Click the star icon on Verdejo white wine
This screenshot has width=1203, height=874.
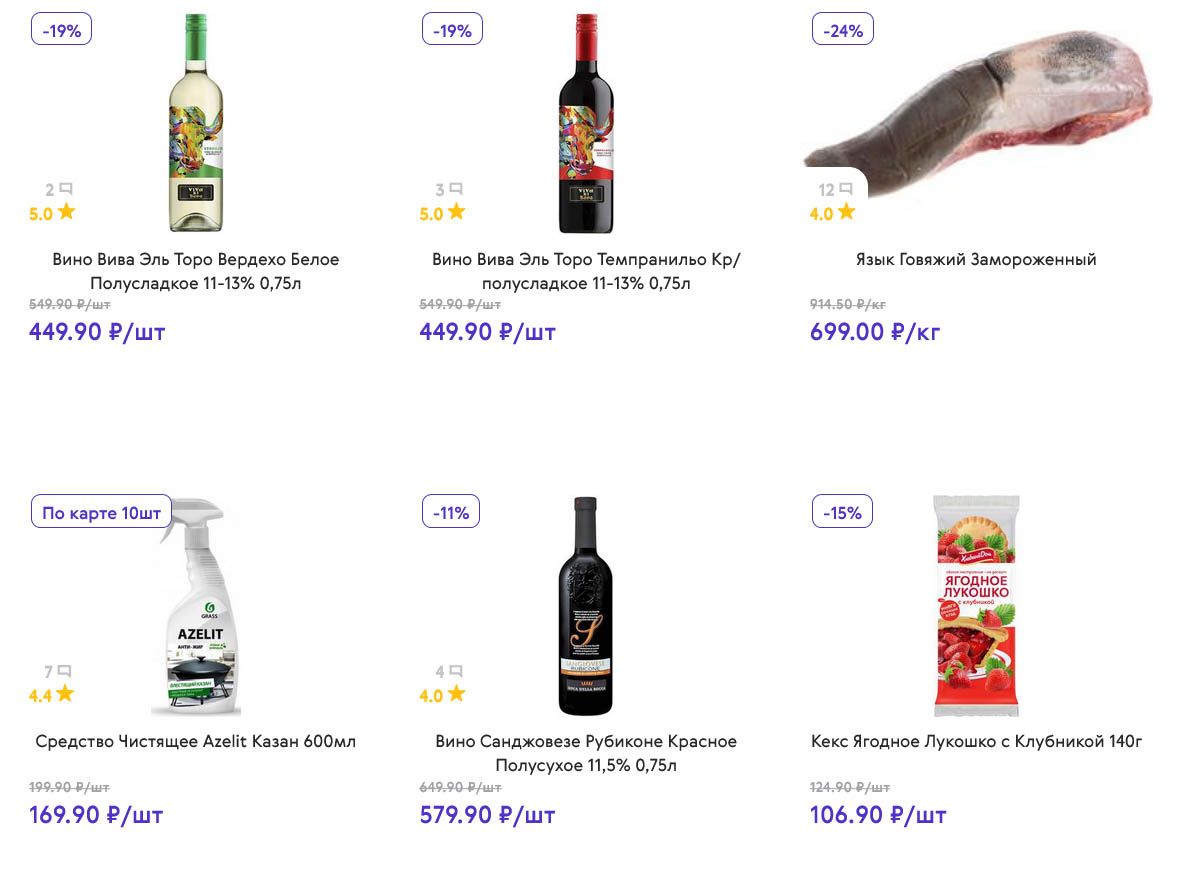(67, 212)
